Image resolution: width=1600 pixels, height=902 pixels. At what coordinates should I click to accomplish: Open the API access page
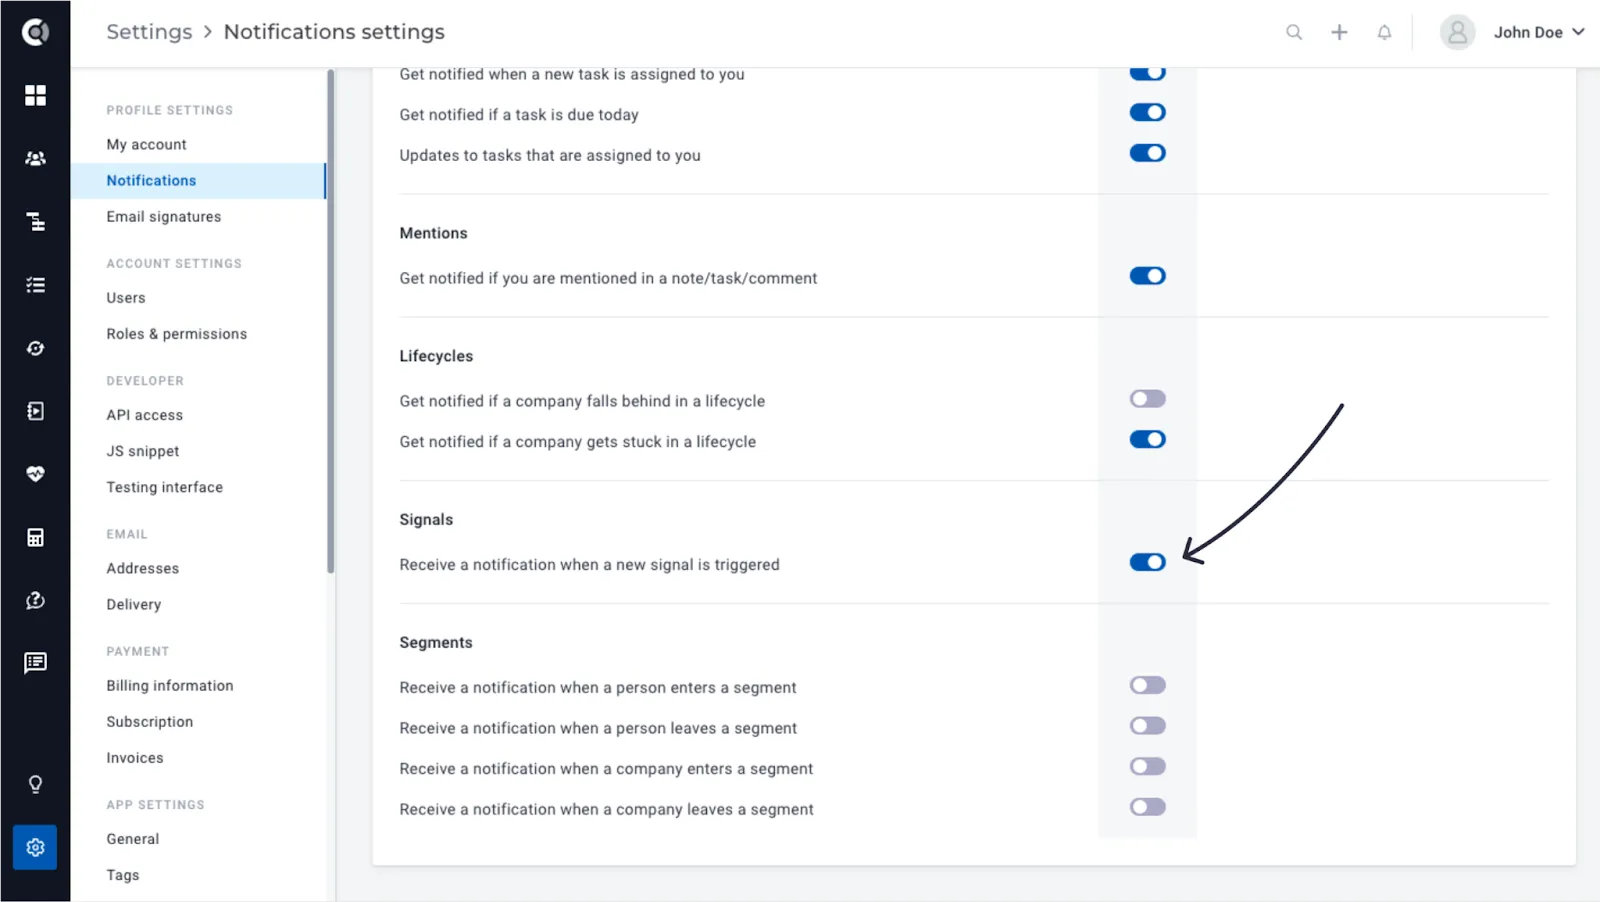click(145, 415)
